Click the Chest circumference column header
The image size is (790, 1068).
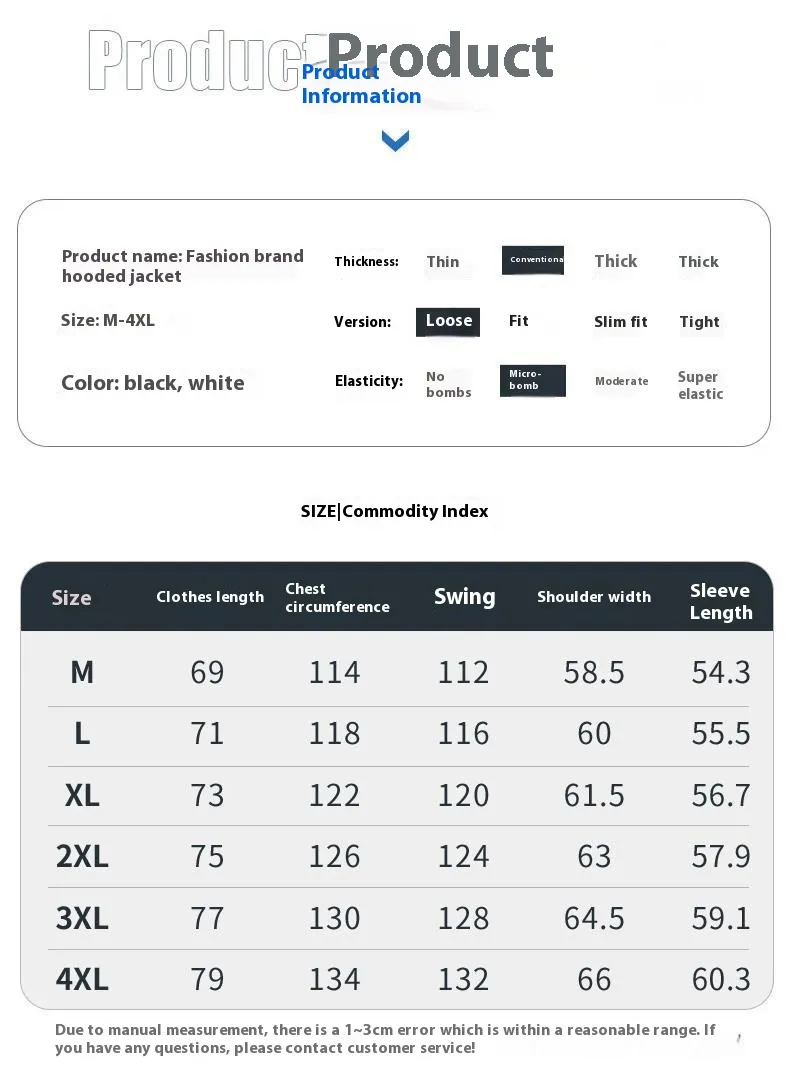tap(337, 598)
